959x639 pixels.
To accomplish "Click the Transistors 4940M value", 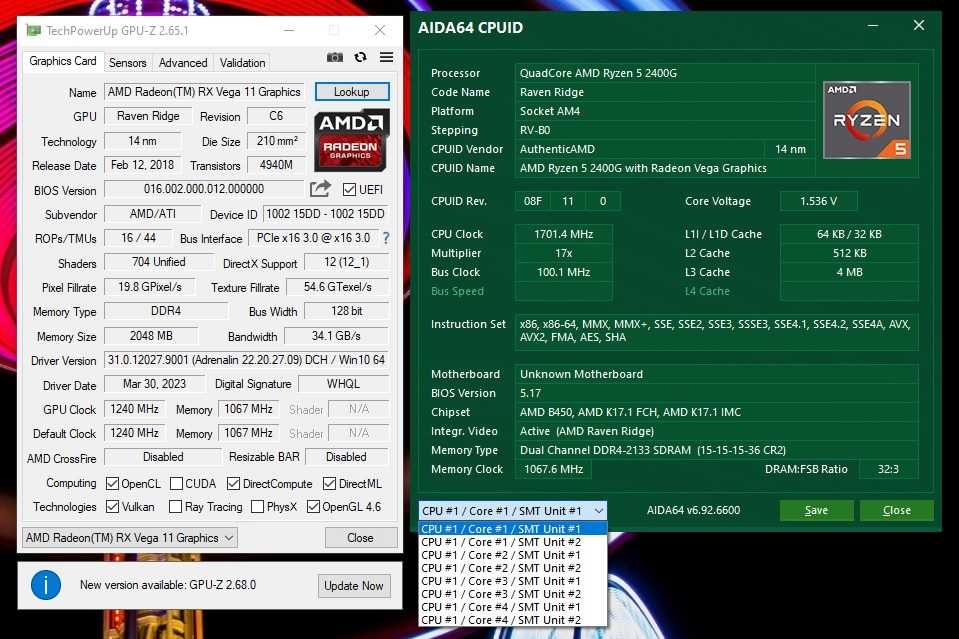I will pyautogui.click(x=276, y=165).
